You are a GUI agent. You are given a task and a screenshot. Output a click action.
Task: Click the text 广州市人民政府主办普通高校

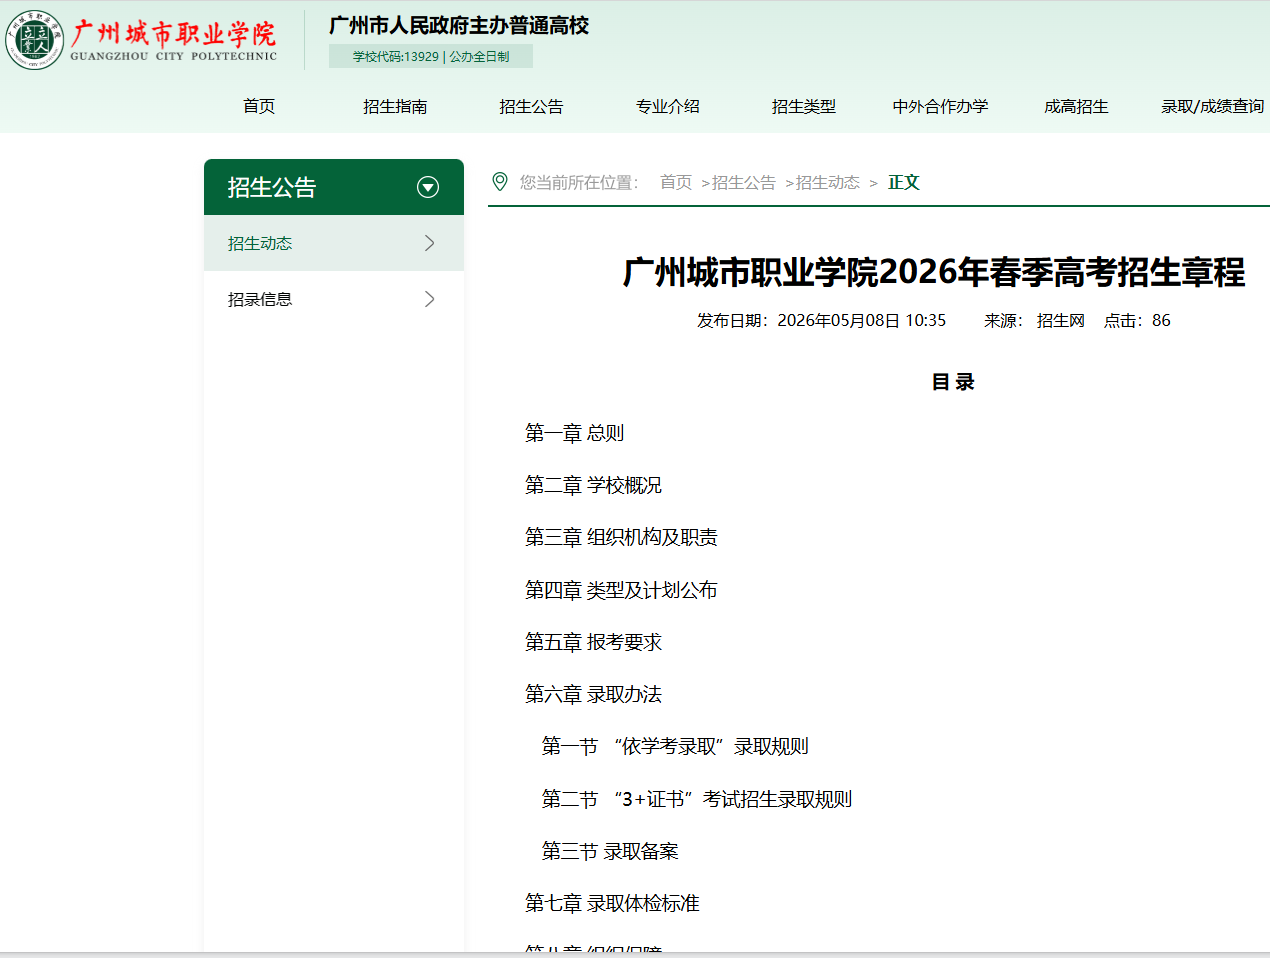tap(459, 25)
